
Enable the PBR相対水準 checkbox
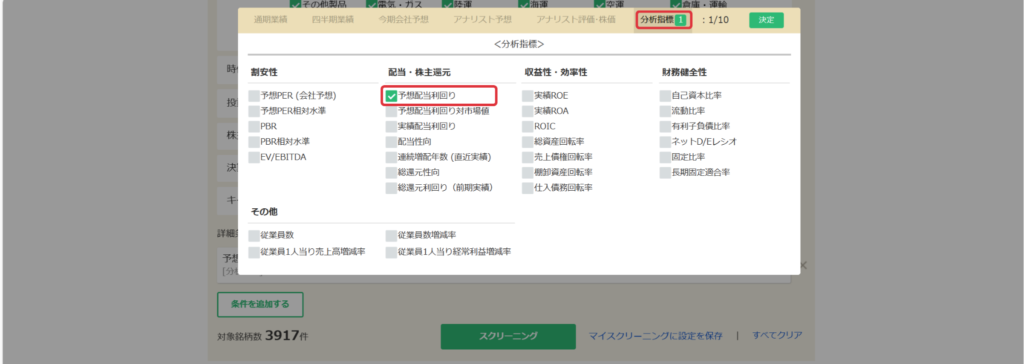(x=254, y=142)
